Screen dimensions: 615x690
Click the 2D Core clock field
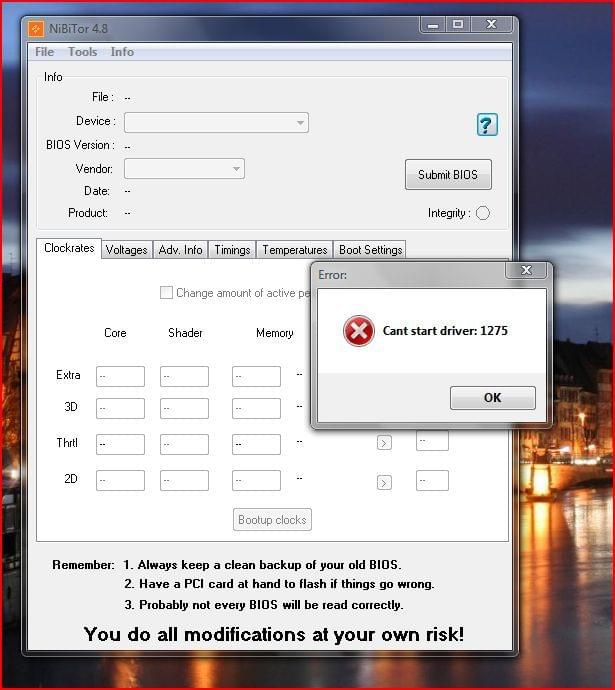(x=121, y=480)
